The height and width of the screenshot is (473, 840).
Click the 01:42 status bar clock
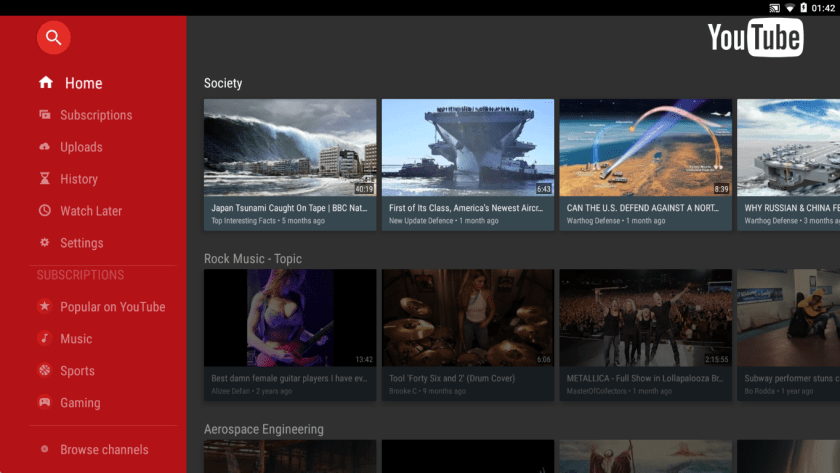pyautogui.click(x=823, y=7)
